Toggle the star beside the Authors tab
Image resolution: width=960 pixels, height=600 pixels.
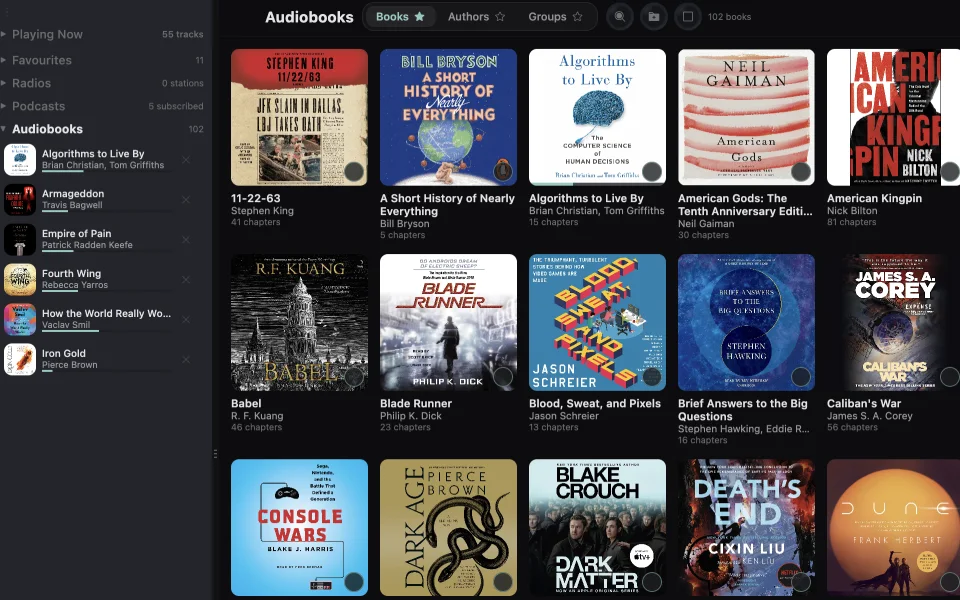click(500, 17)
